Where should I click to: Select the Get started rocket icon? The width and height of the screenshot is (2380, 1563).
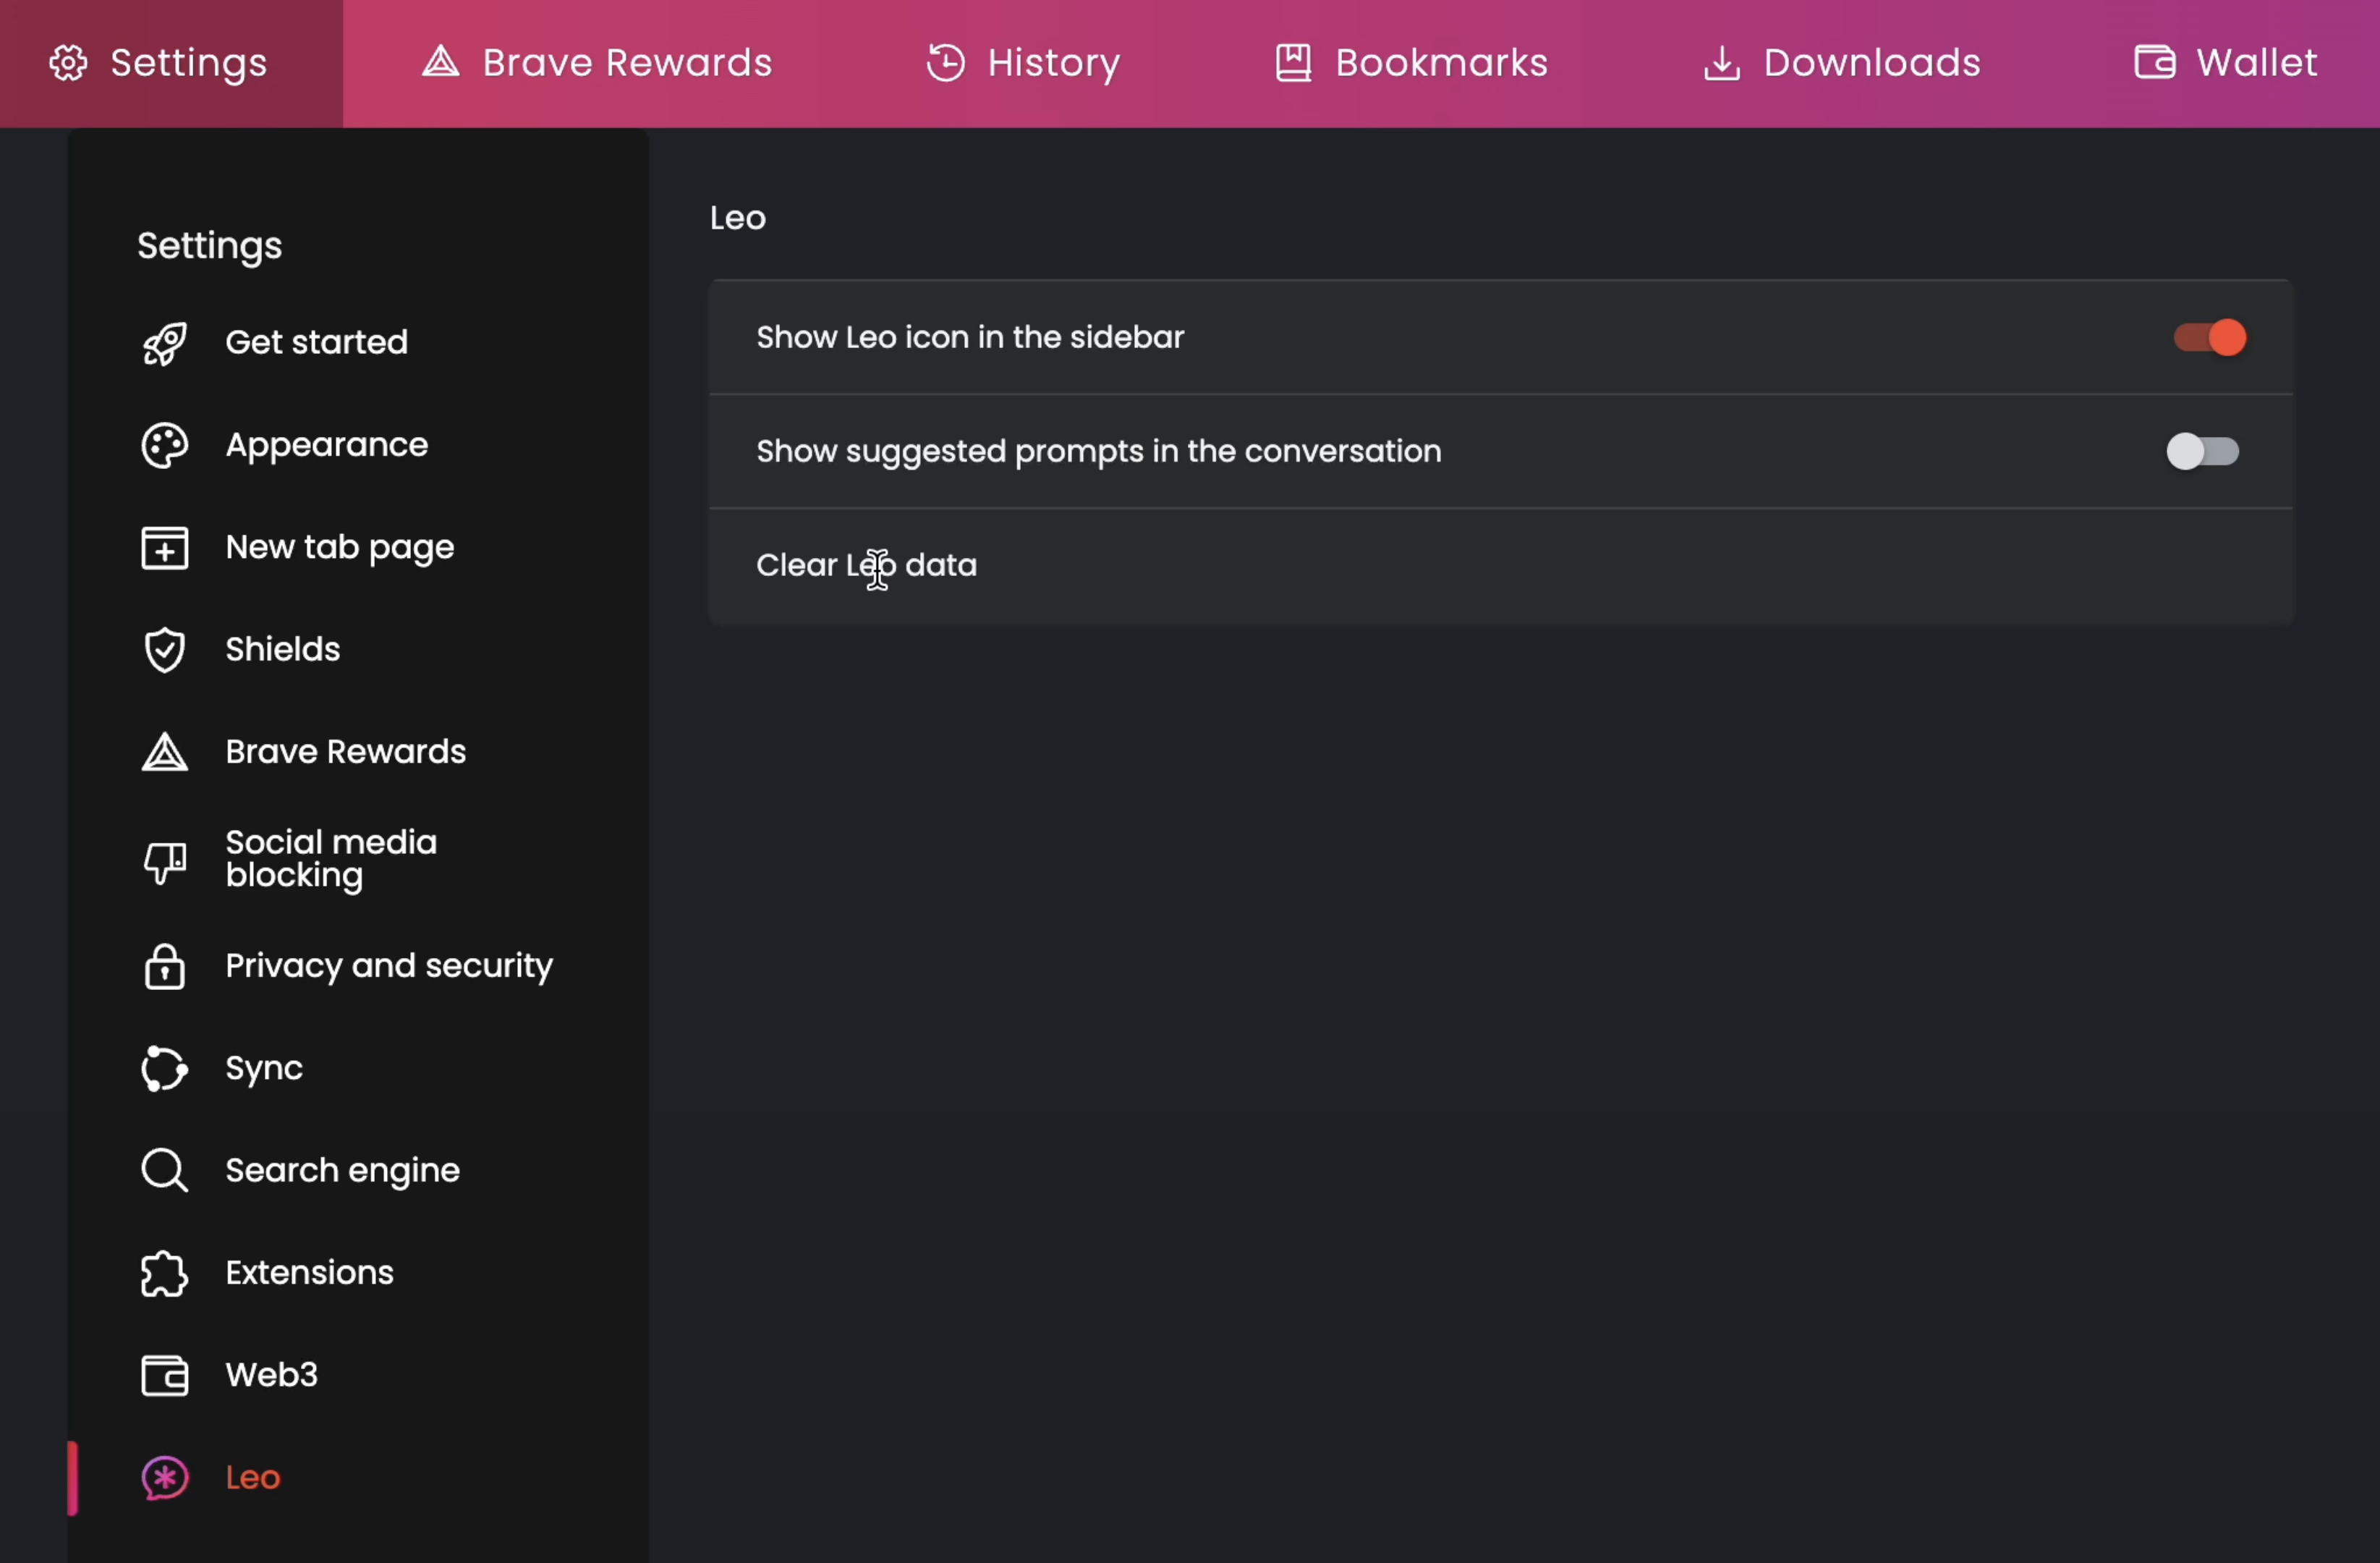pos(165,343)
